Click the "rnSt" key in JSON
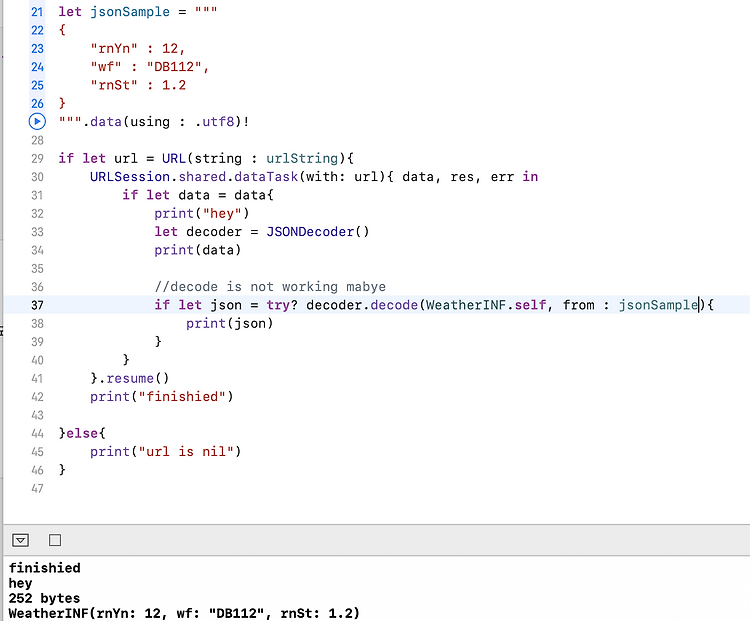750x621 pixels. coord(114,85)
